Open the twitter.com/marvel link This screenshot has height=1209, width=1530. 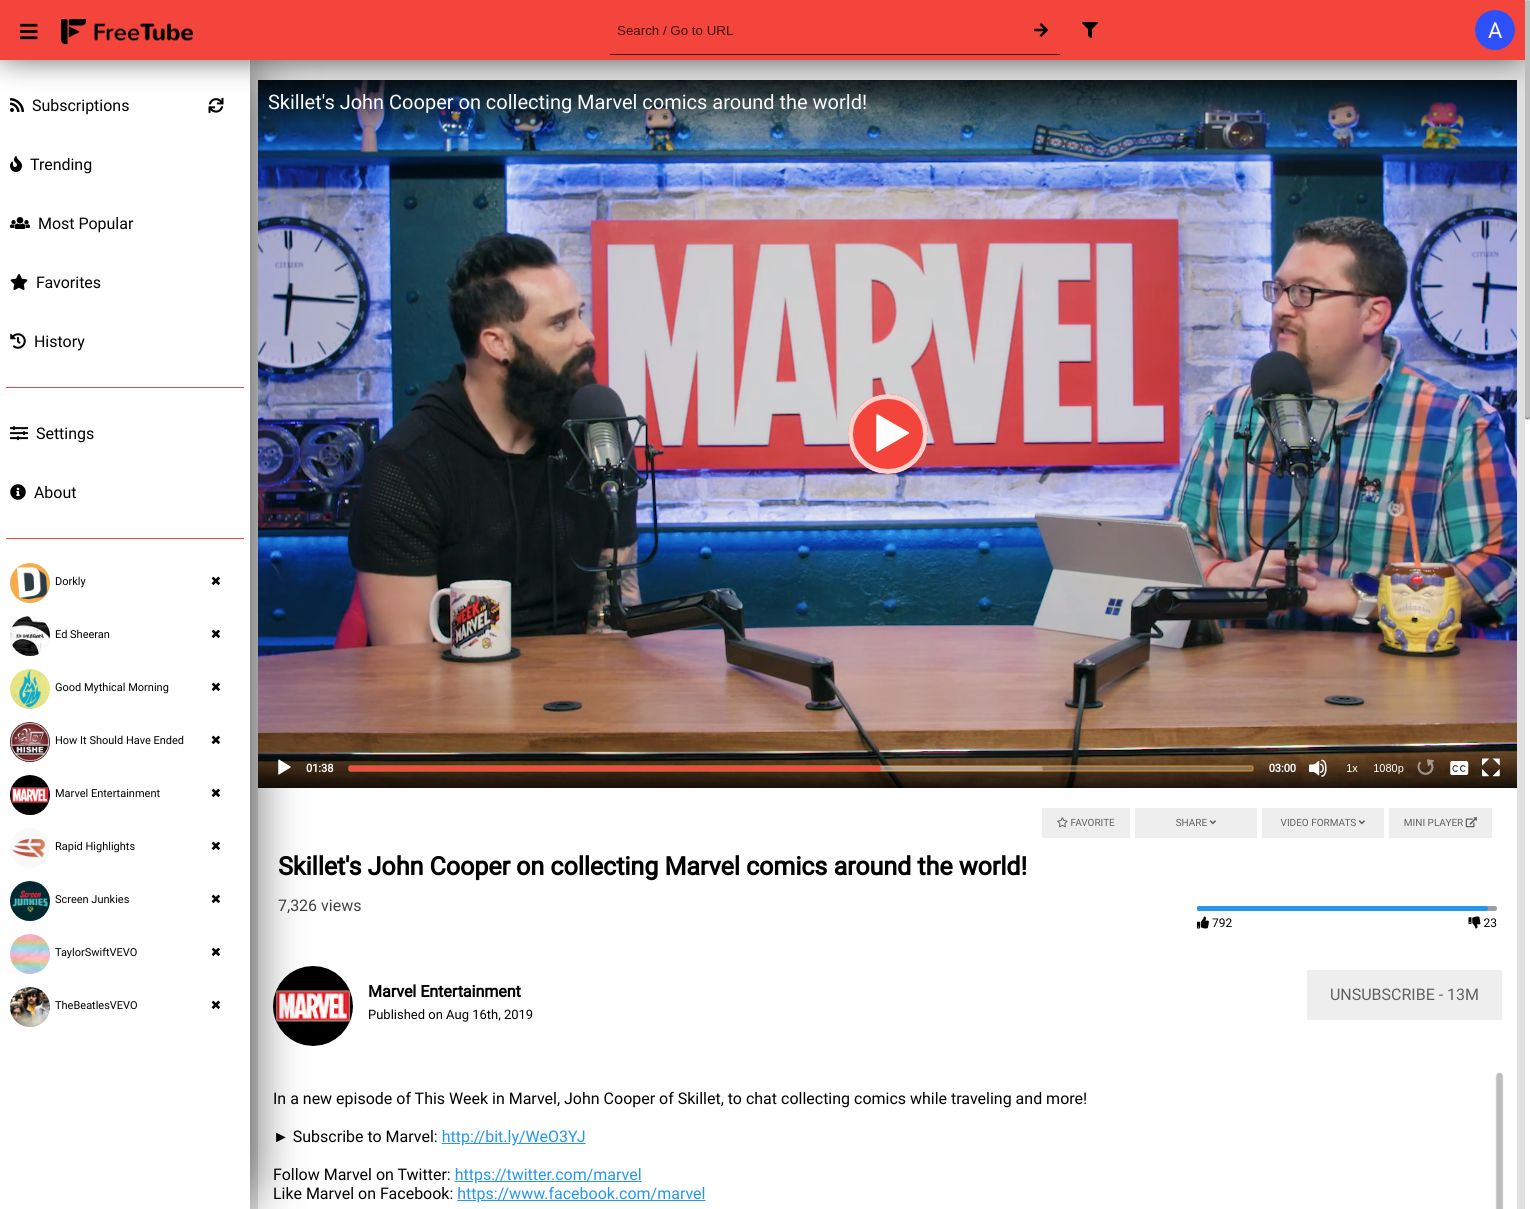(x=548, y=1175)
